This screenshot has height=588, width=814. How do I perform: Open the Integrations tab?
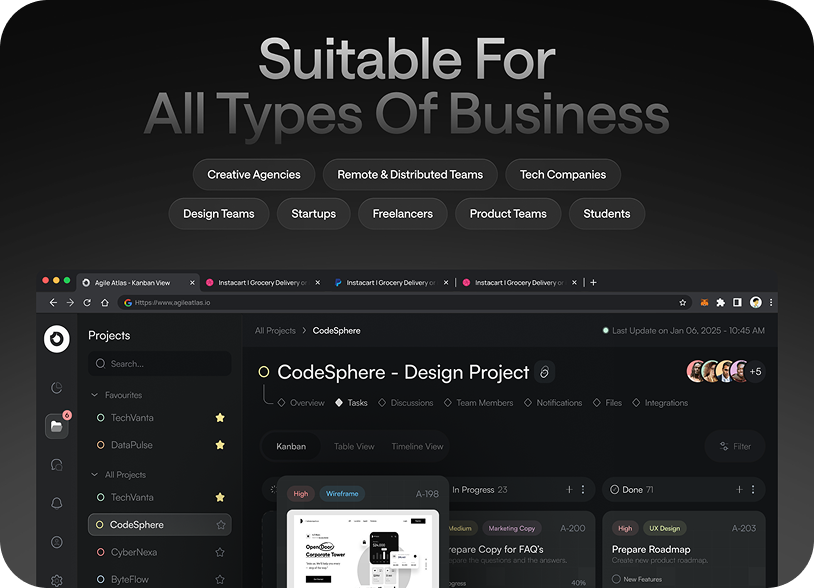(x=660, y=403)
